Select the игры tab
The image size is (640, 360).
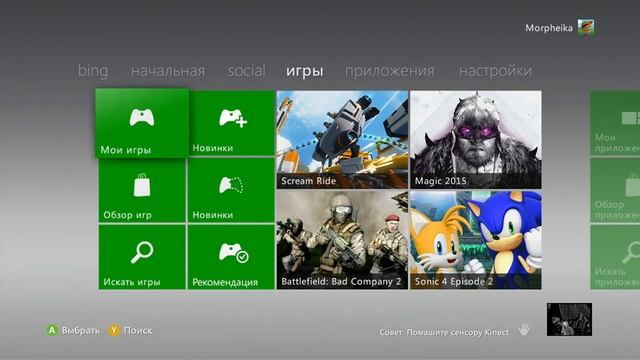305,71
